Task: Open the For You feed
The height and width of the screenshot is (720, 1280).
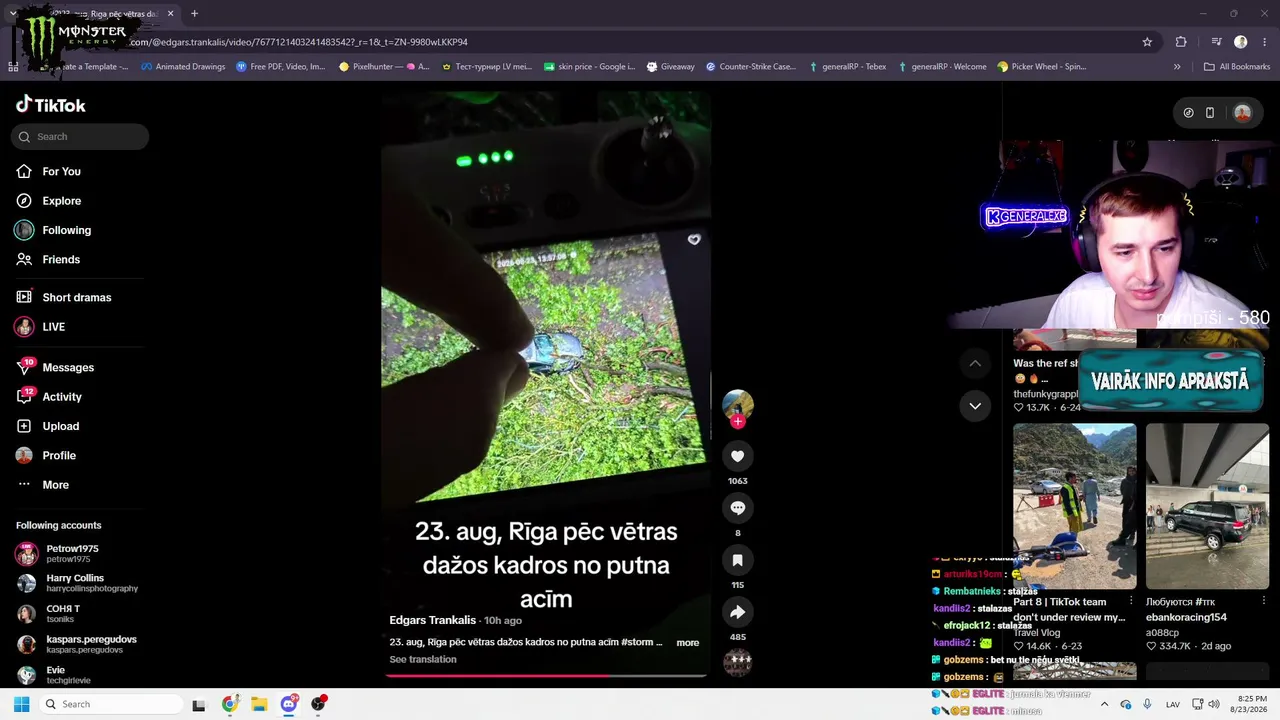Action: [62, 171]
